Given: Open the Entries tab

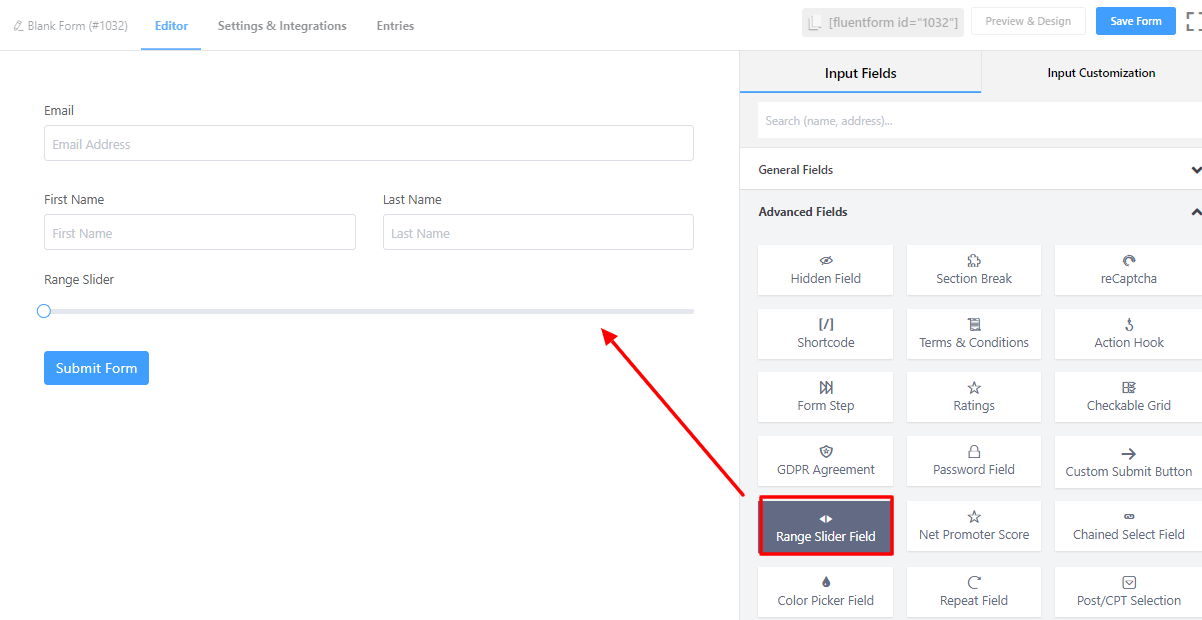Looking at the screenshot, I should tap(395, 26).
